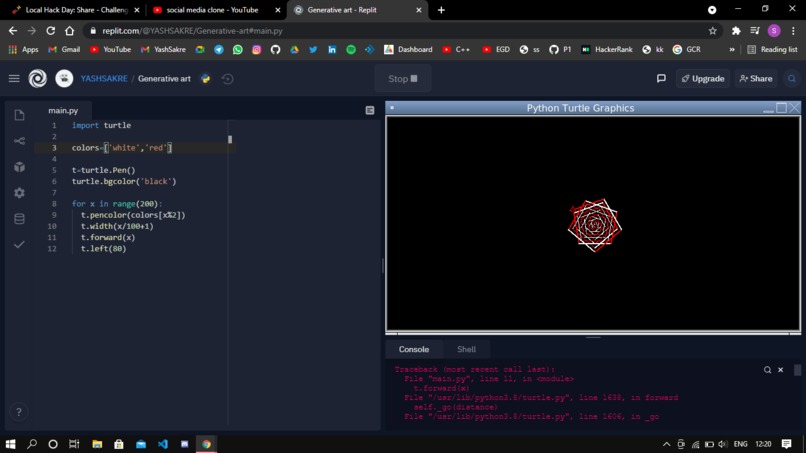The height and width of the screenshot is (453, 806).
Task: Reload the page
Action: point(50,31)
